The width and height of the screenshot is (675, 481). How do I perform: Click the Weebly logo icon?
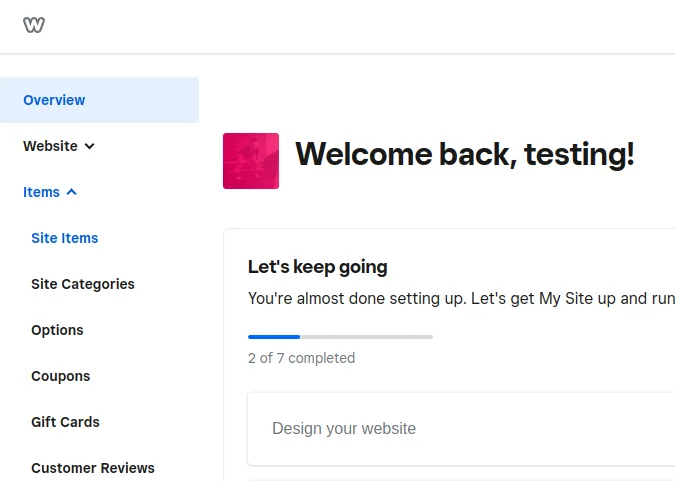(34, 25)
